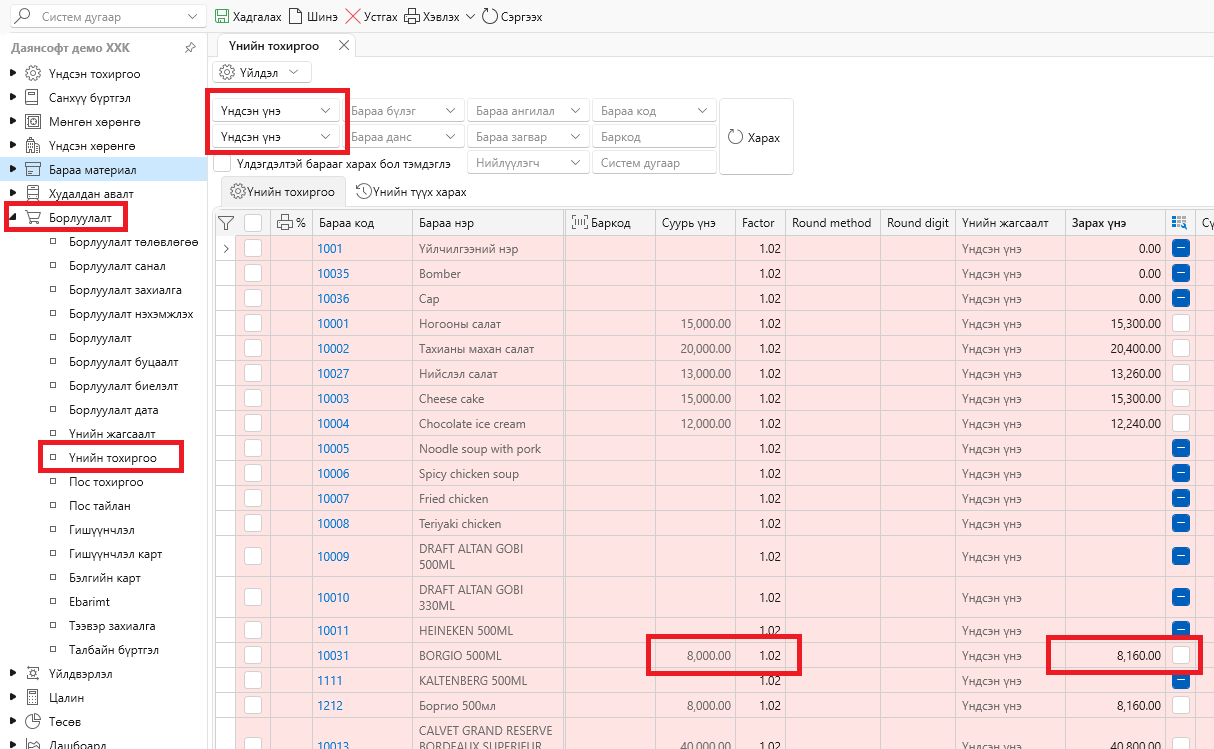This screenshot has width=1214, height=749.
Task: Click item code link 10031
Action: tap(333, 655)
